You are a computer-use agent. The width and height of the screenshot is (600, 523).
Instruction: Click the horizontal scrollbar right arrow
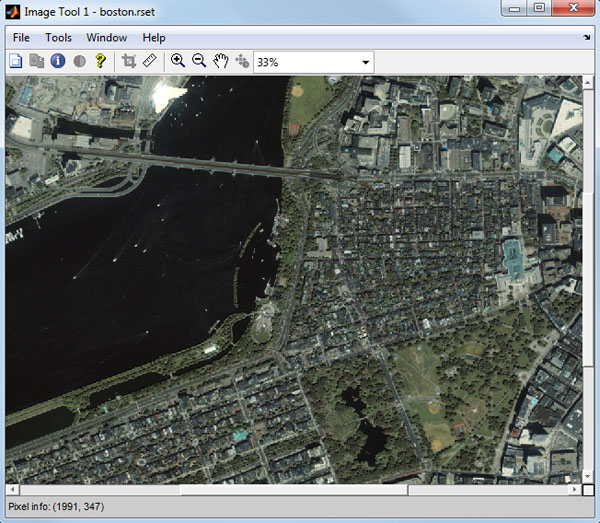pos(574,490)
